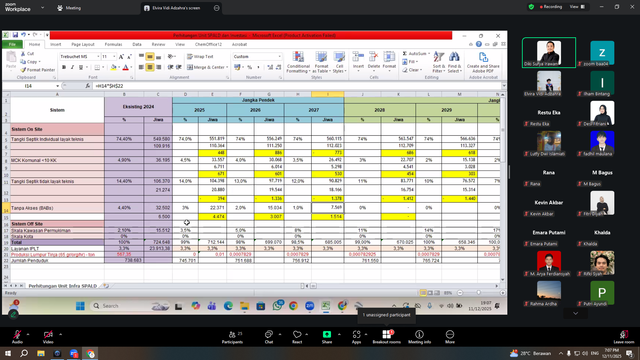Select Diki Surya Irawan's video thumbnail
Viewport: 640px width, 360px height.
[549, 52]
